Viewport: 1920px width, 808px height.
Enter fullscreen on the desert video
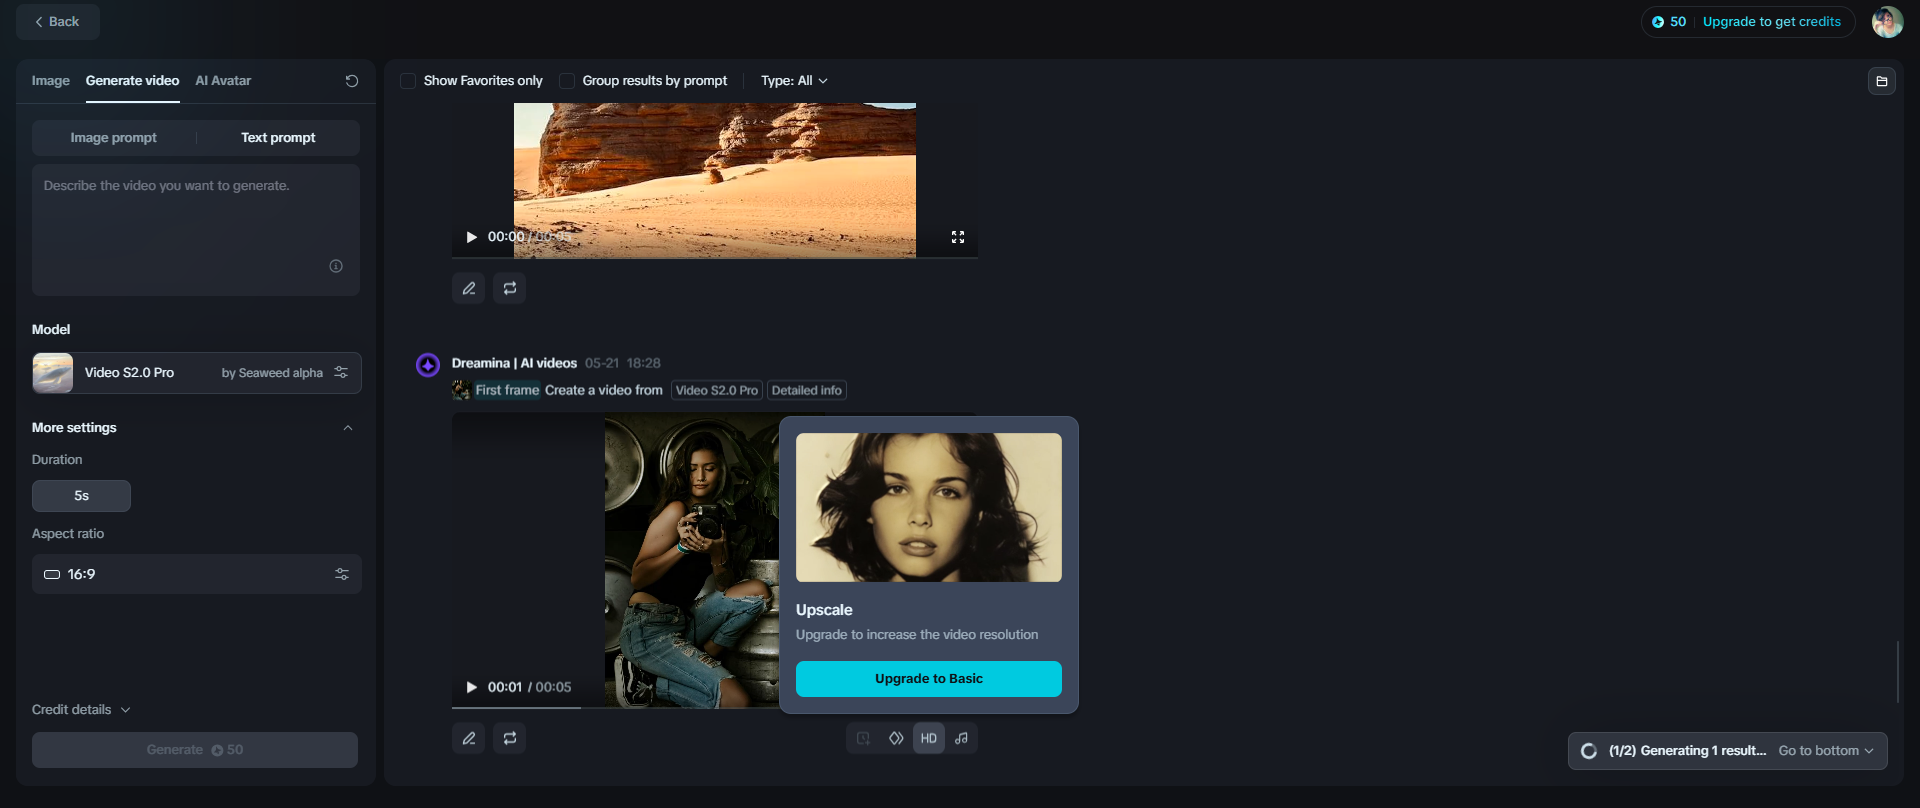click(958, 237)
